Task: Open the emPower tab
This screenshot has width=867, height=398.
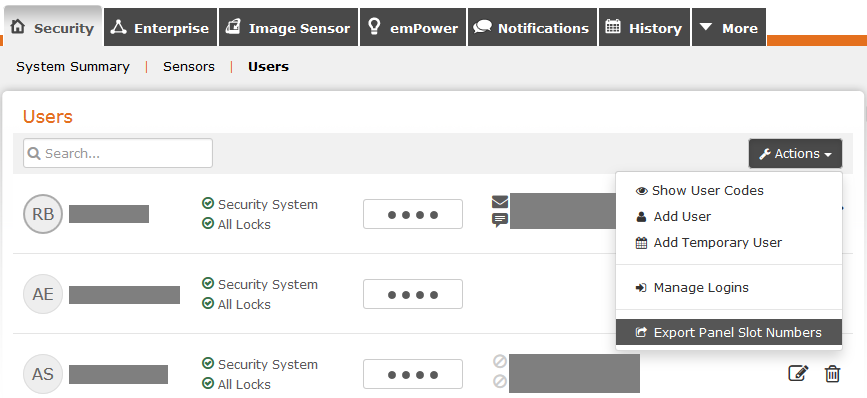Action: point(413,27)
